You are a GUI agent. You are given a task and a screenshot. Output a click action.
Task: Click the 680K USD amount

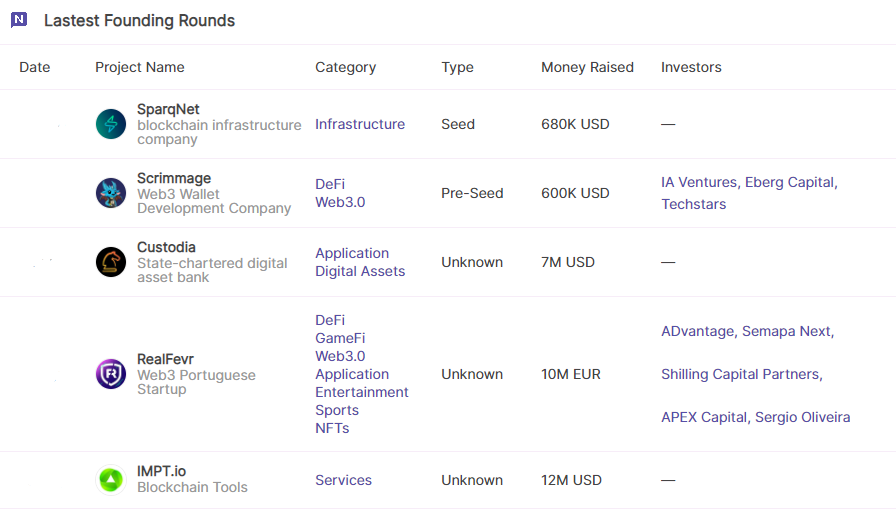575,124
